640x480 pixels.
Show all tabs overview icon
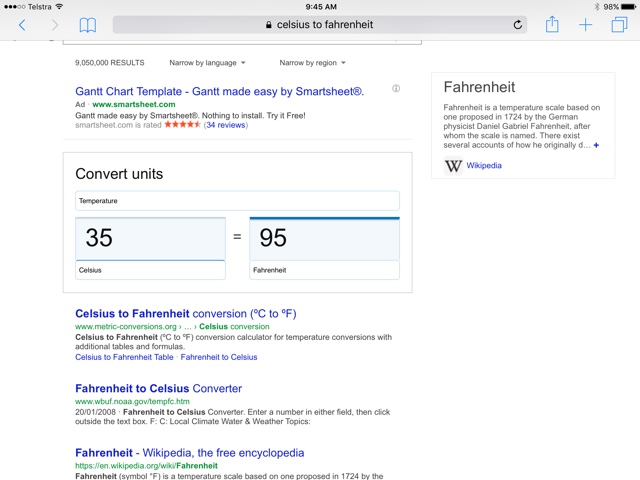click(619, 24)
